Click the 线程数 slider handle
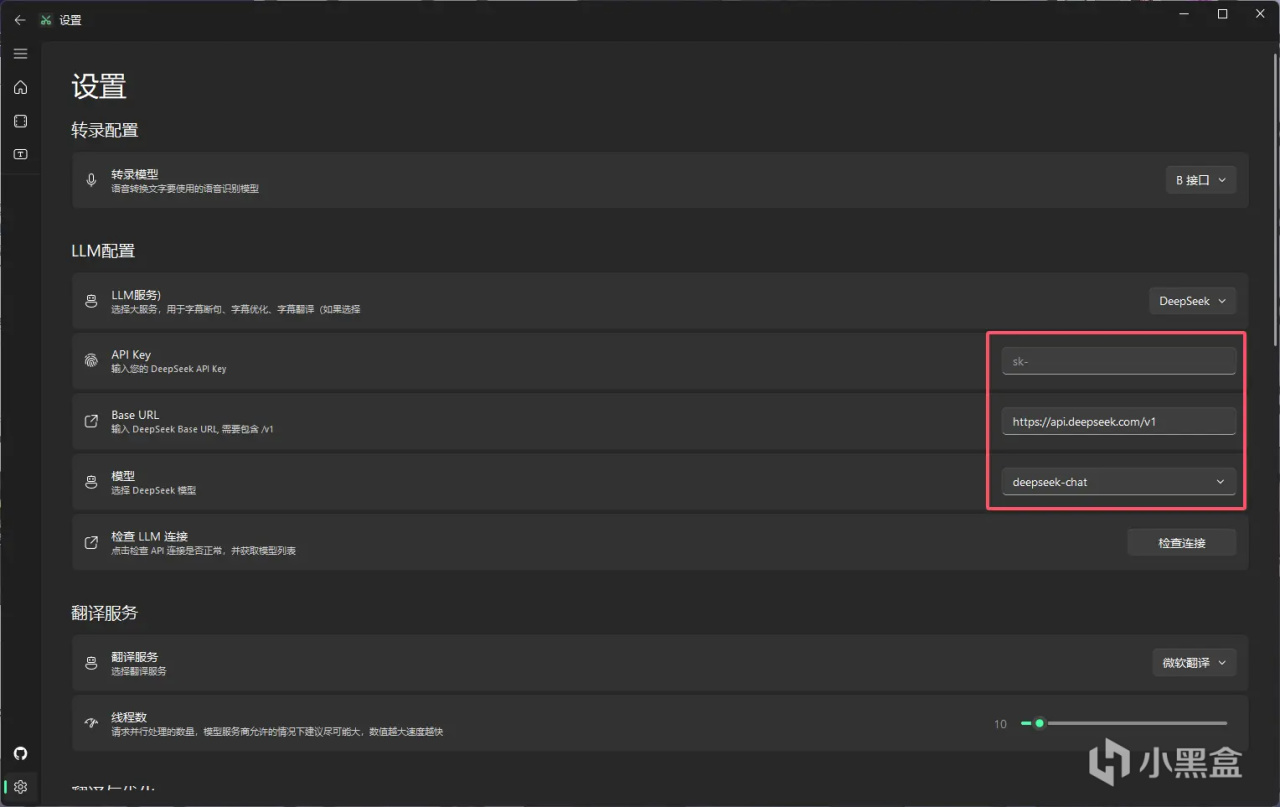Image resolution: width=1280 pixels, height=807 pixels. tap(1040, 723)
